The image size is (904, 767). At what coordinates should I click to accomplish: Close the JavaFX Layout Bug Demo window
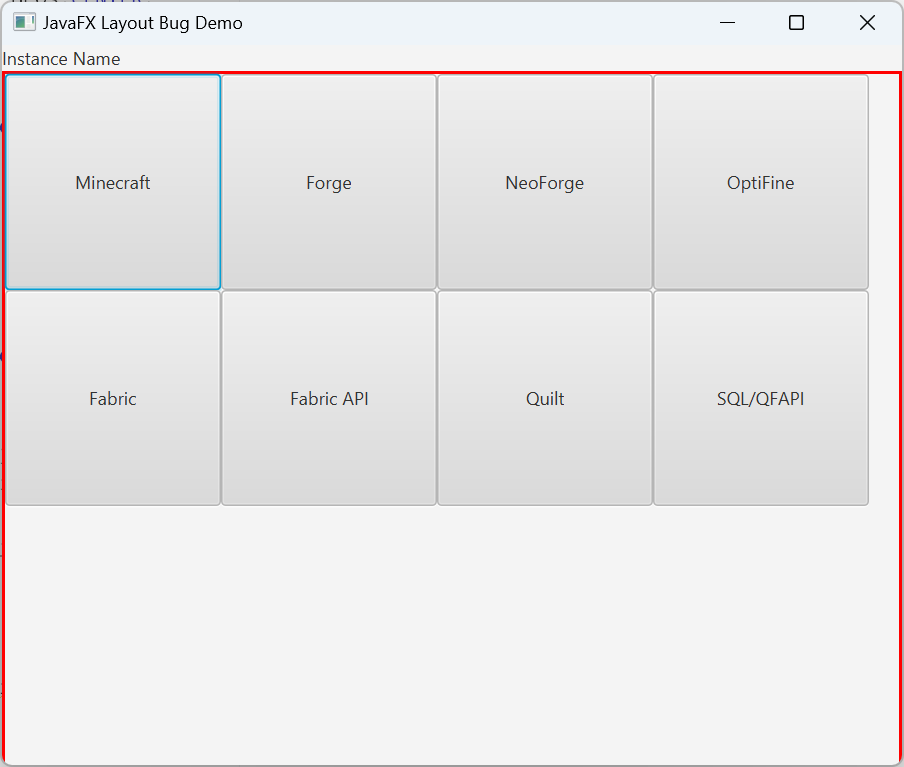pos(867,22)
